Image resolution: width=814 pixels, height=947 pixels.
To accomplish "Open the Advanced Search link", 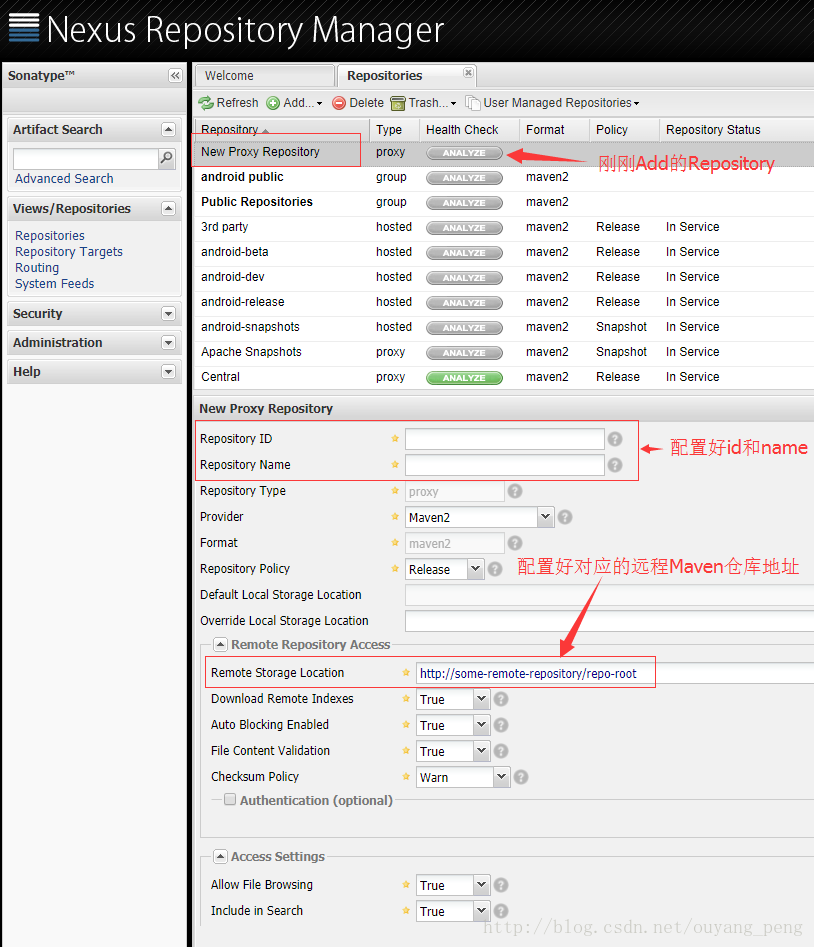I will 64,179.
